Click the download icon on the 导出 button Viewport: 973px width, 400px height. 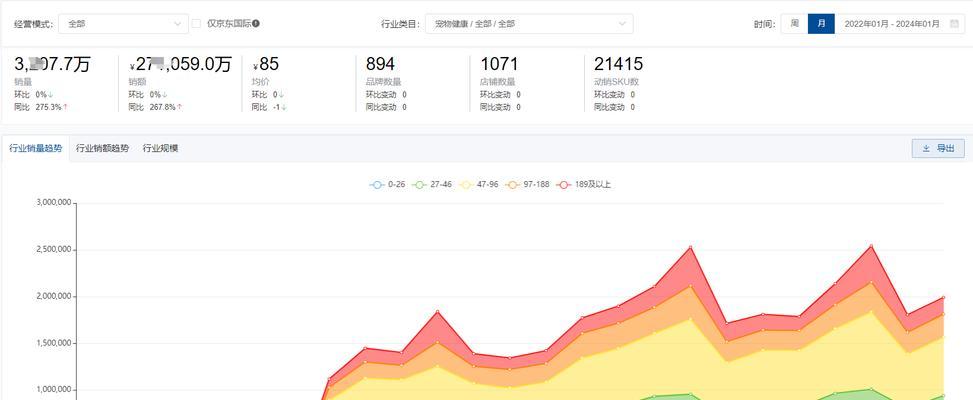click(926, 148)
